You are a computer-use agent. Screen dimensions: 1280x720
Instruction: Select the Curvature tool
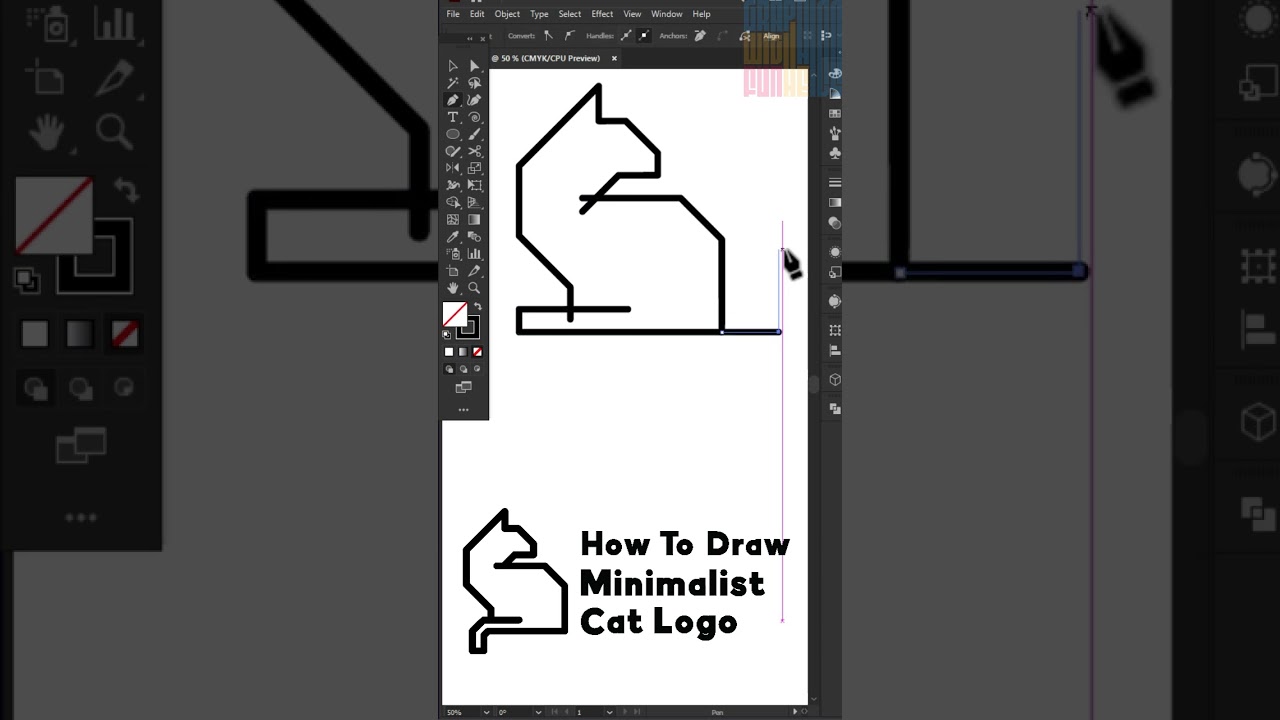pos(474,100)
